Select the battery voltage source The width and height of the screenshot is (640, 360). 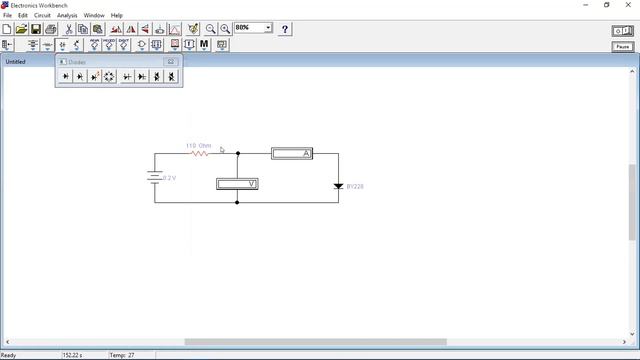[x=155, y=177]
